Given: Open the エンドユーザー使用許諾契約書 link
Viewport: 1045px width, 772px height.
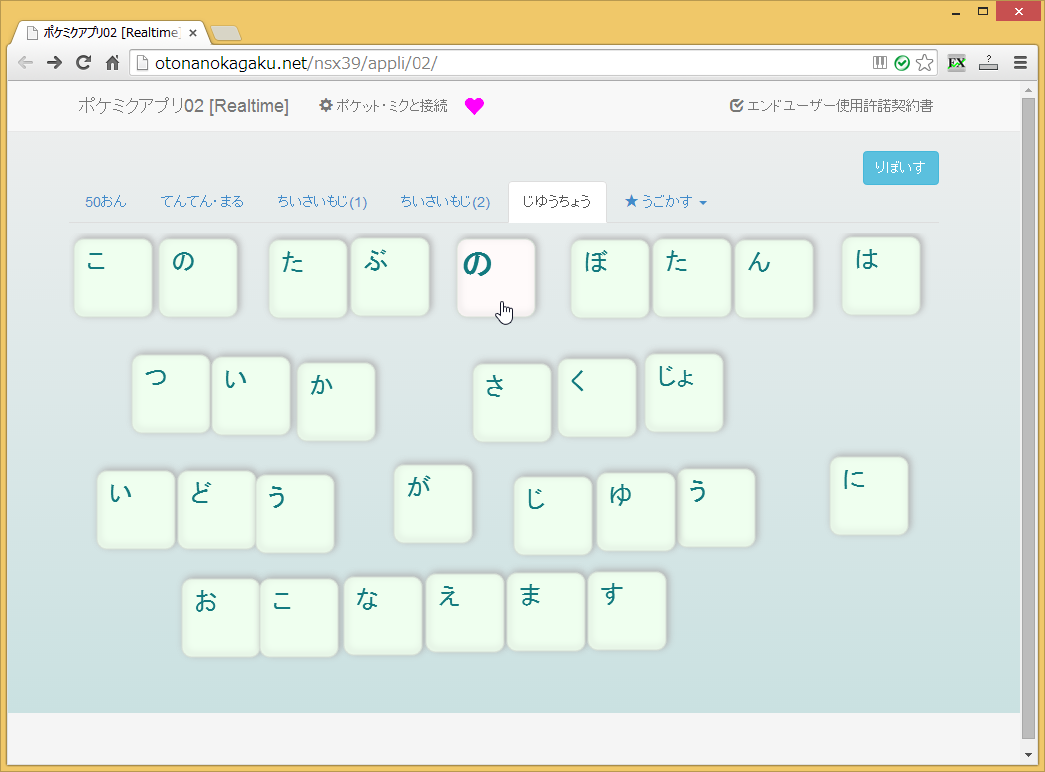Looking at the screenshot, I should [832, 106].
